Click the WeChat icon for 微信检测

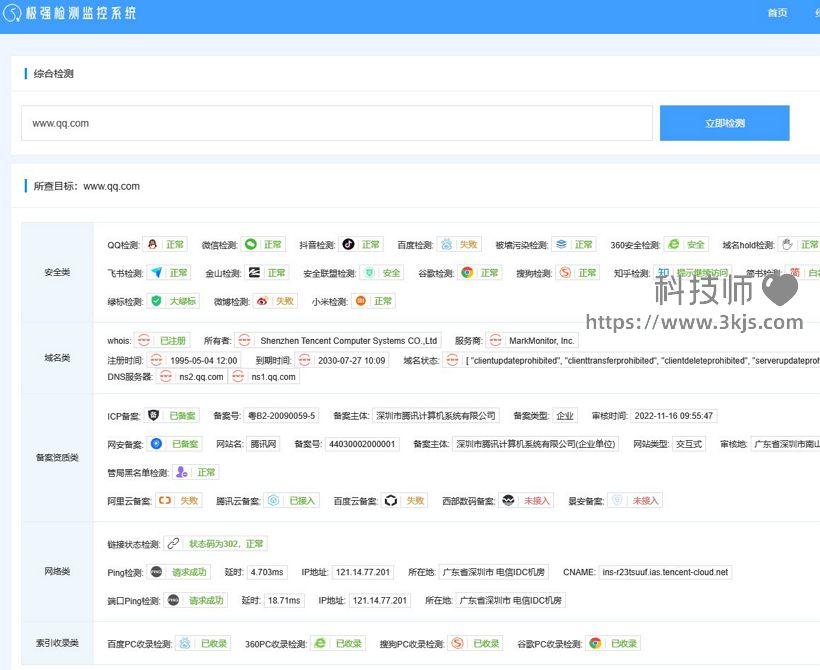(250, 244)
